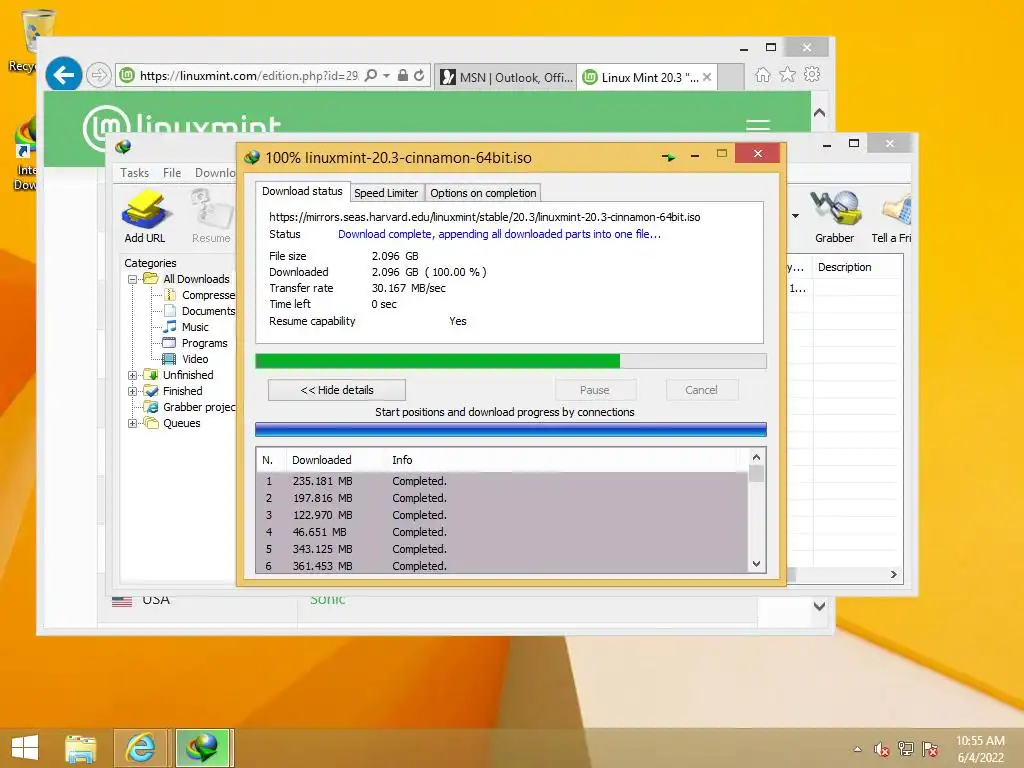Open the Action Center flag icon

pyautogui.click(x=930, y=749)
